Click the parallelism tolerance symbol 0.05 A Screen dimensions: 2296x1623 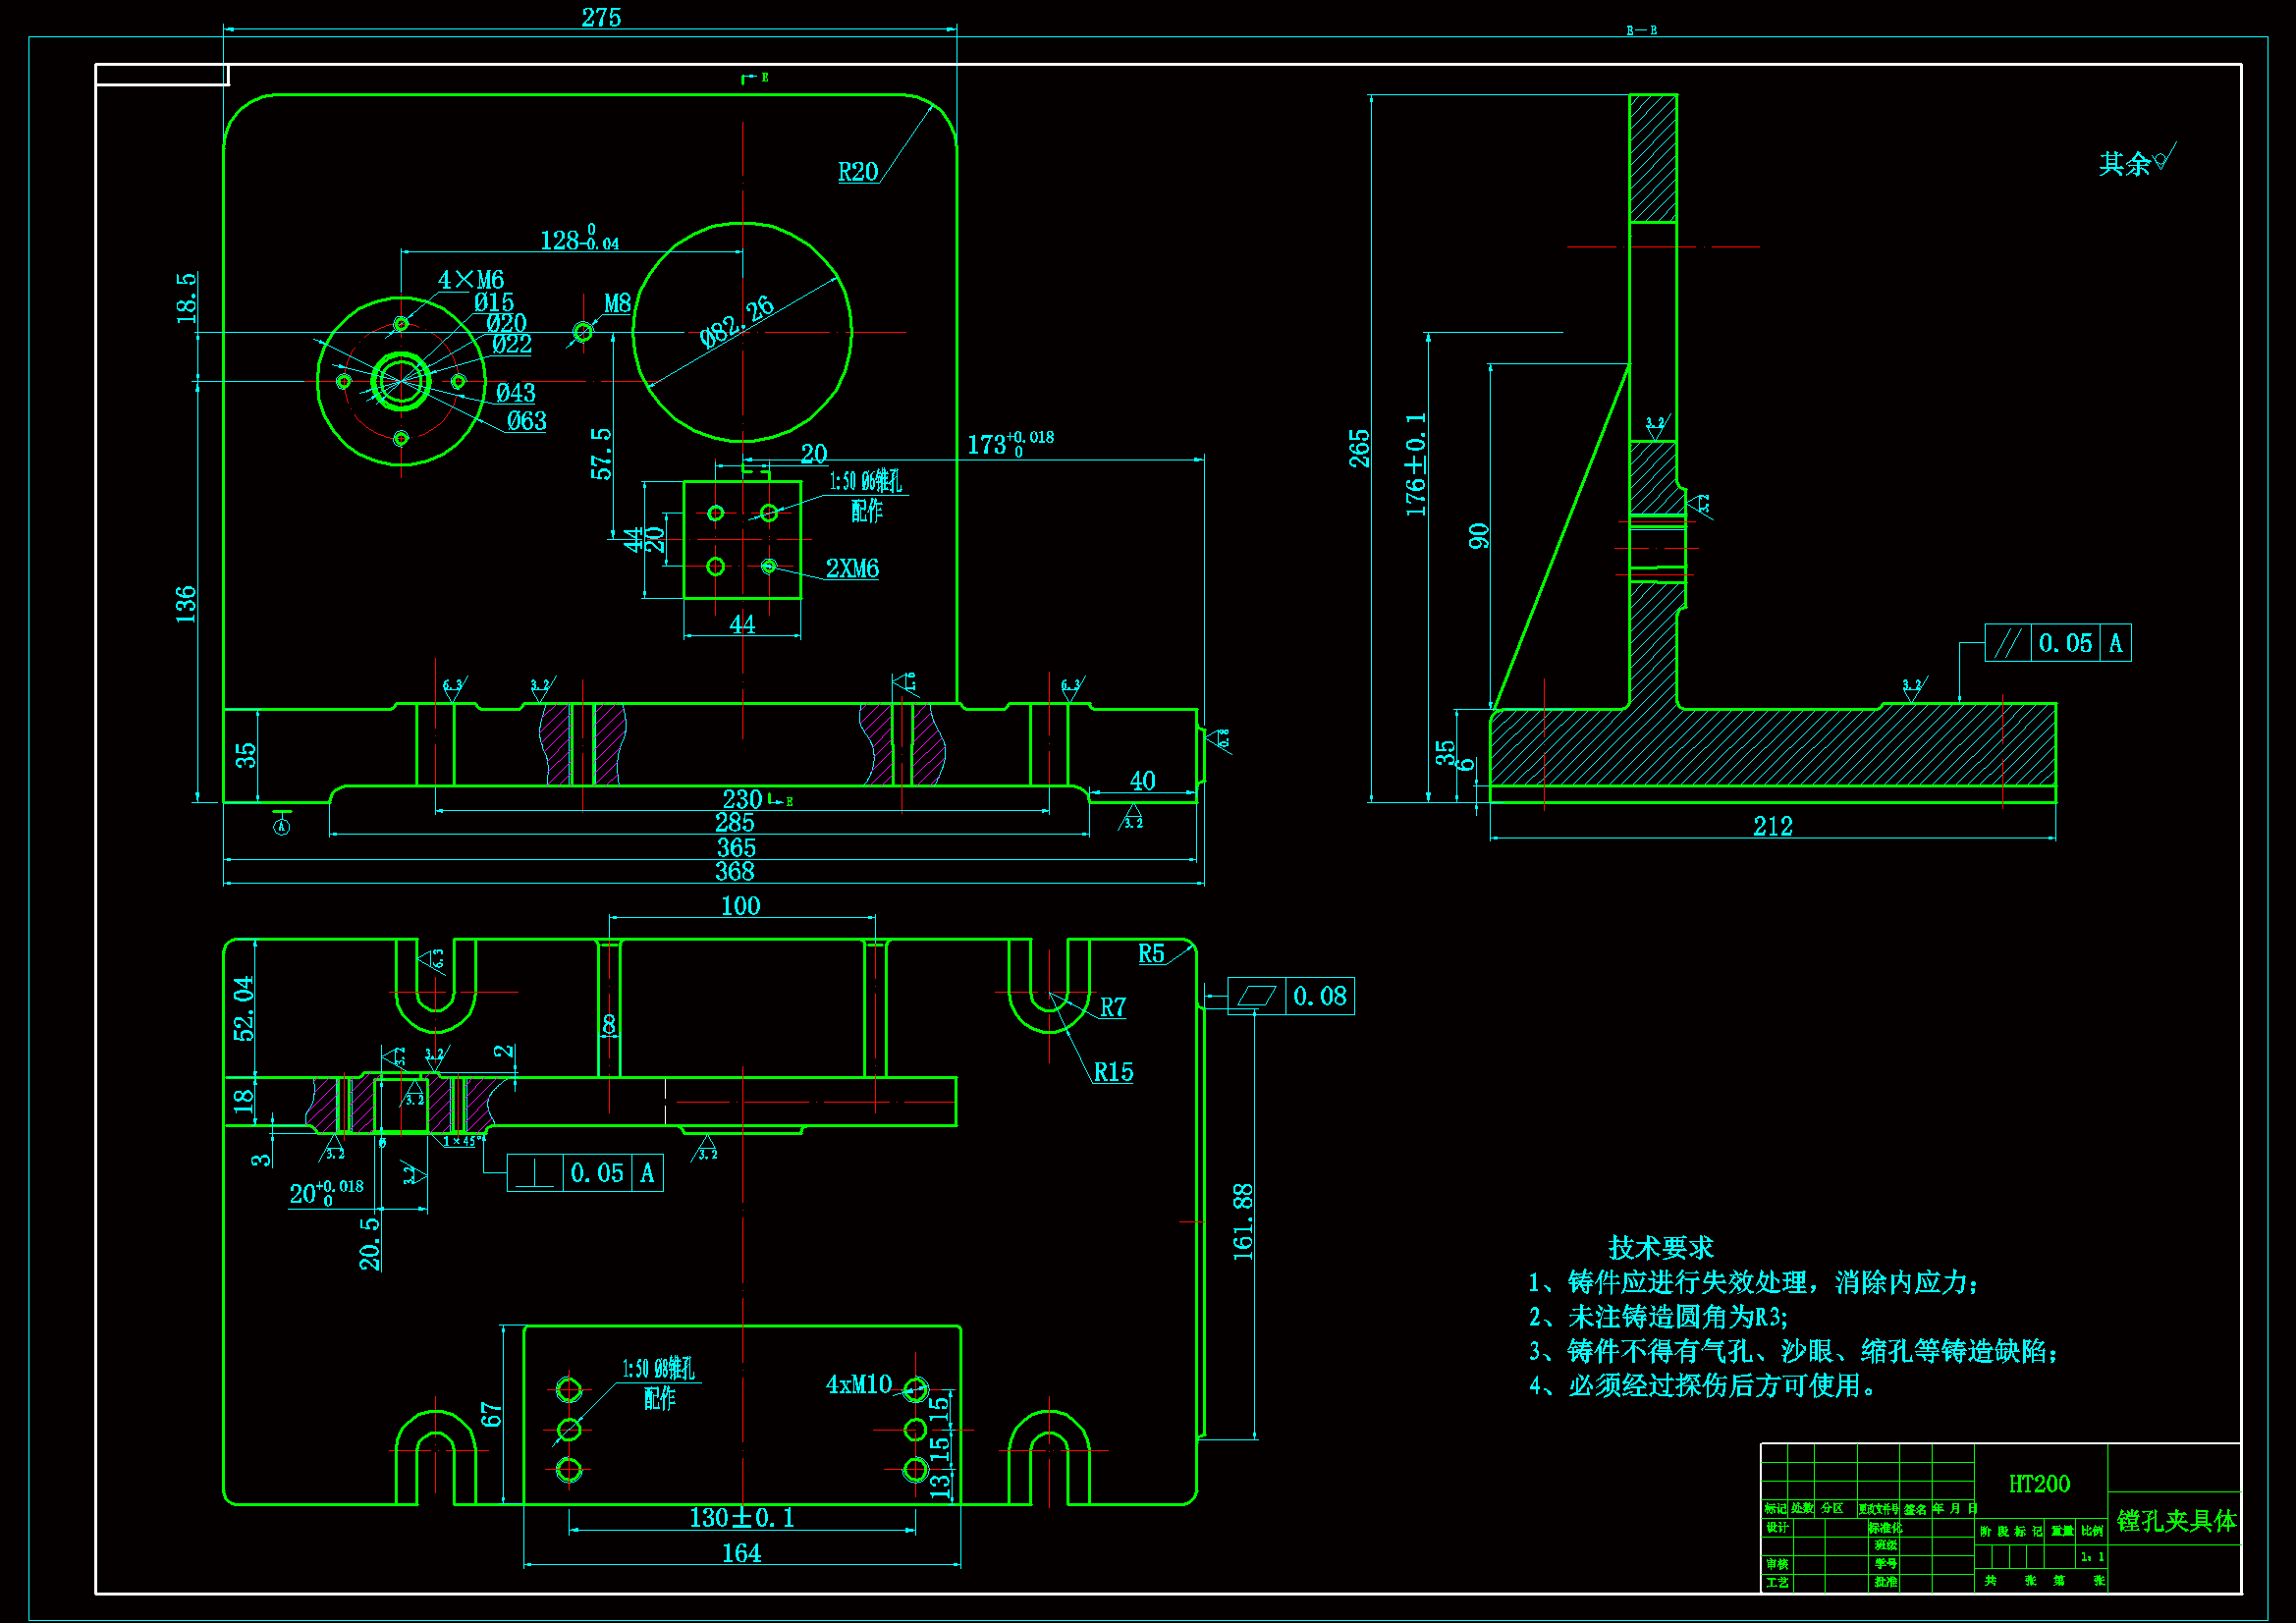point(2057,643)
